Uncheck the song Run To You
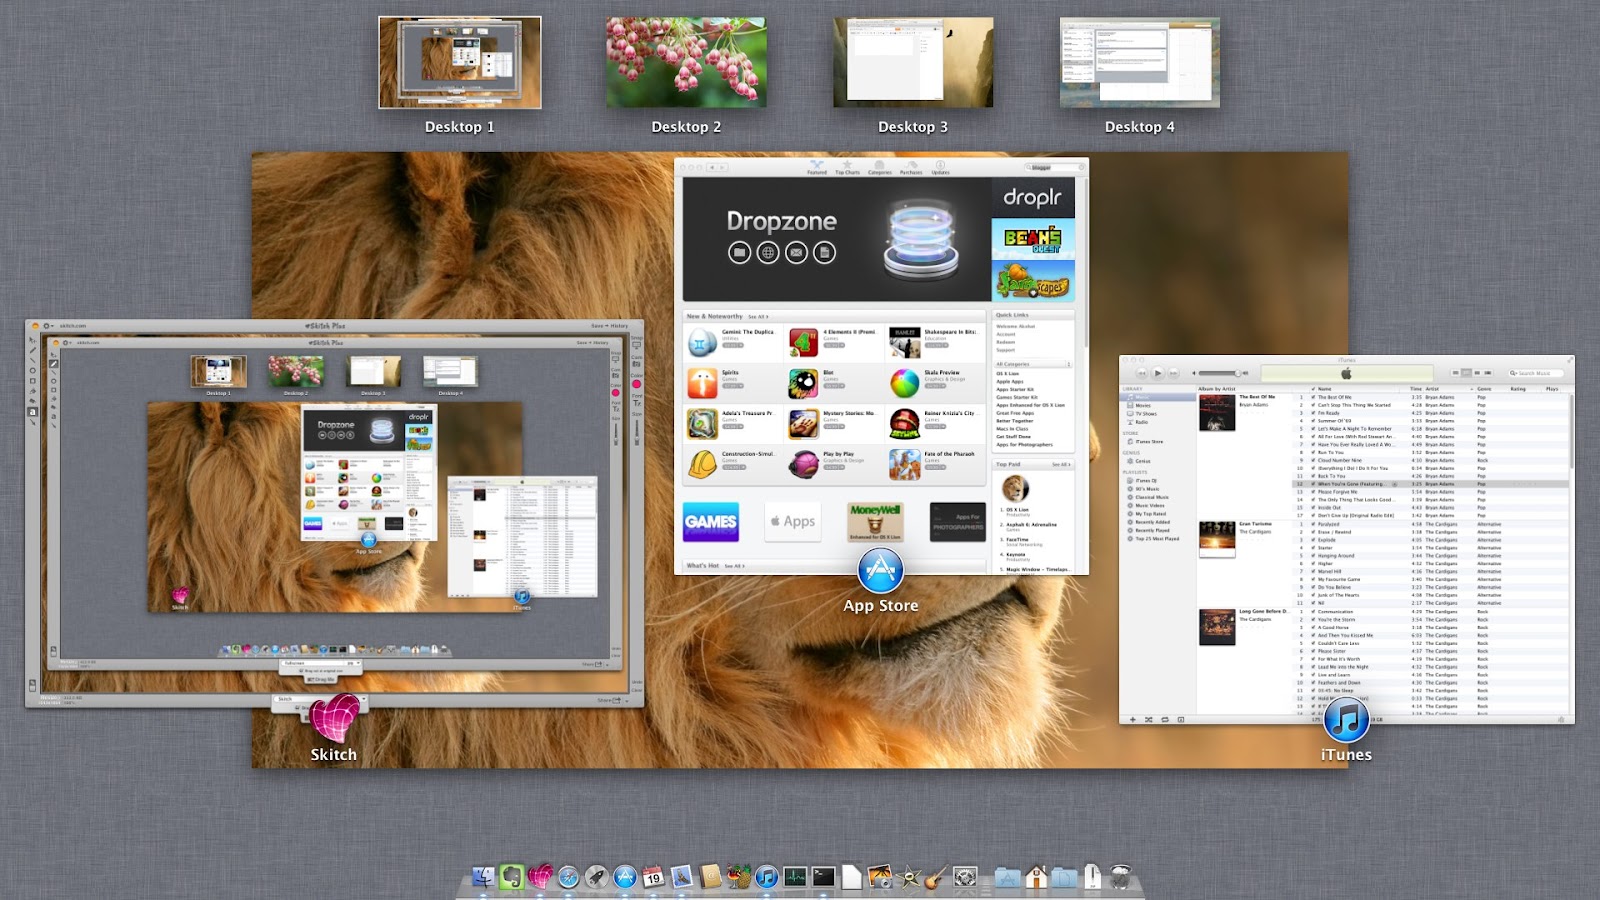The width and height of the screenshot is (1600, 900). pyautogui.click(x=1313, y=452)
